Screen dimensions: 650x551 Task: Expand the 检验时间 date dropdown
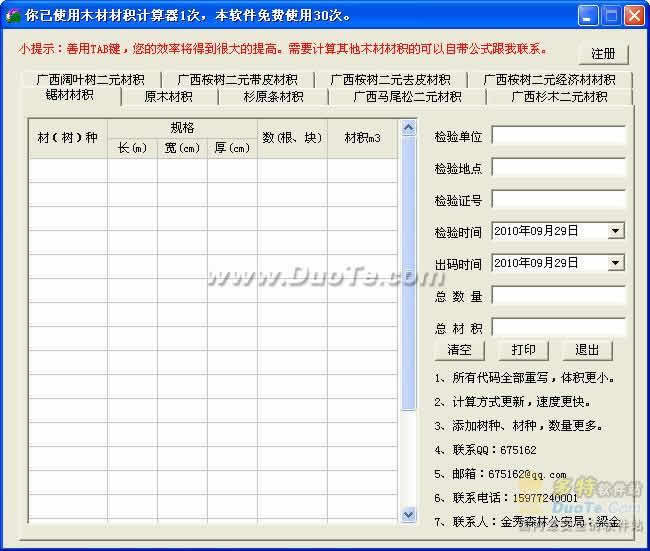[x=616, y=231]
